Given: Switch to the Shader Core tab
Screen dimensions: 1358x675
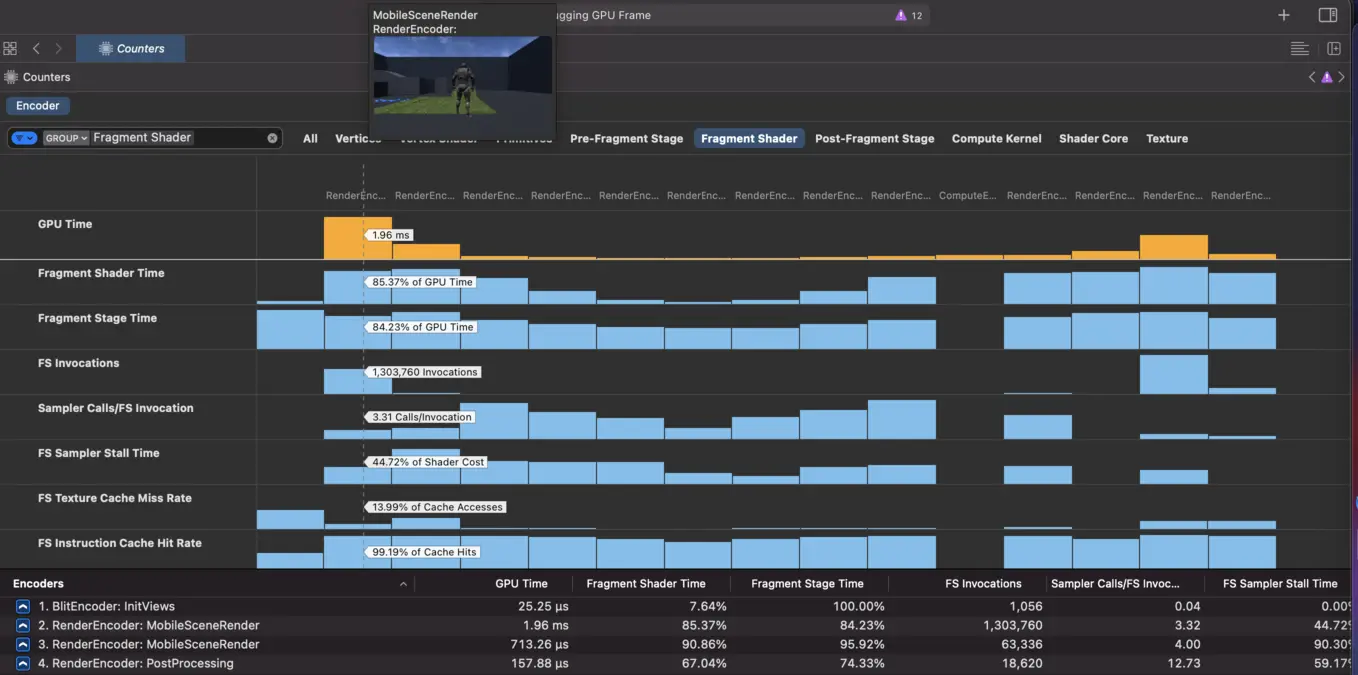Looking at the screenshot, I should point(1093,139).
